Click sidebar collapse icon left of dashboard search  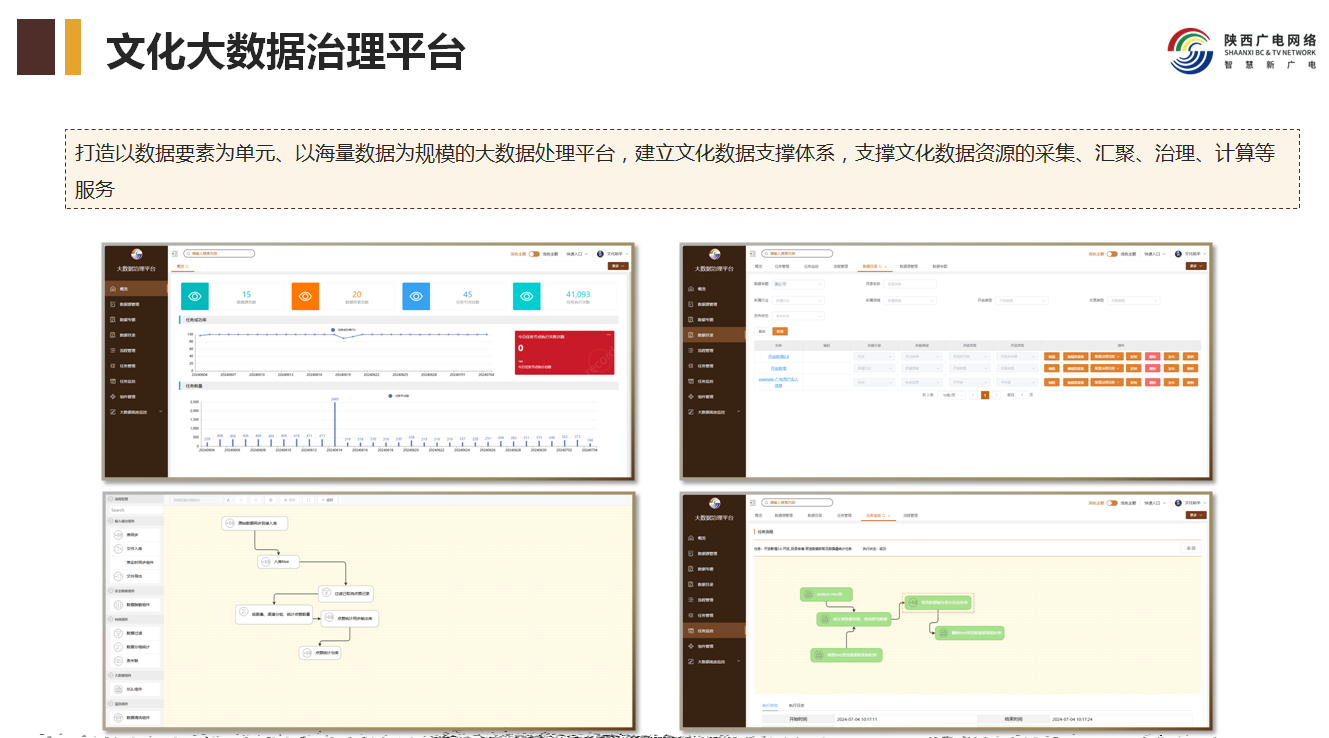pyautogui.click(x=174, y=254)
